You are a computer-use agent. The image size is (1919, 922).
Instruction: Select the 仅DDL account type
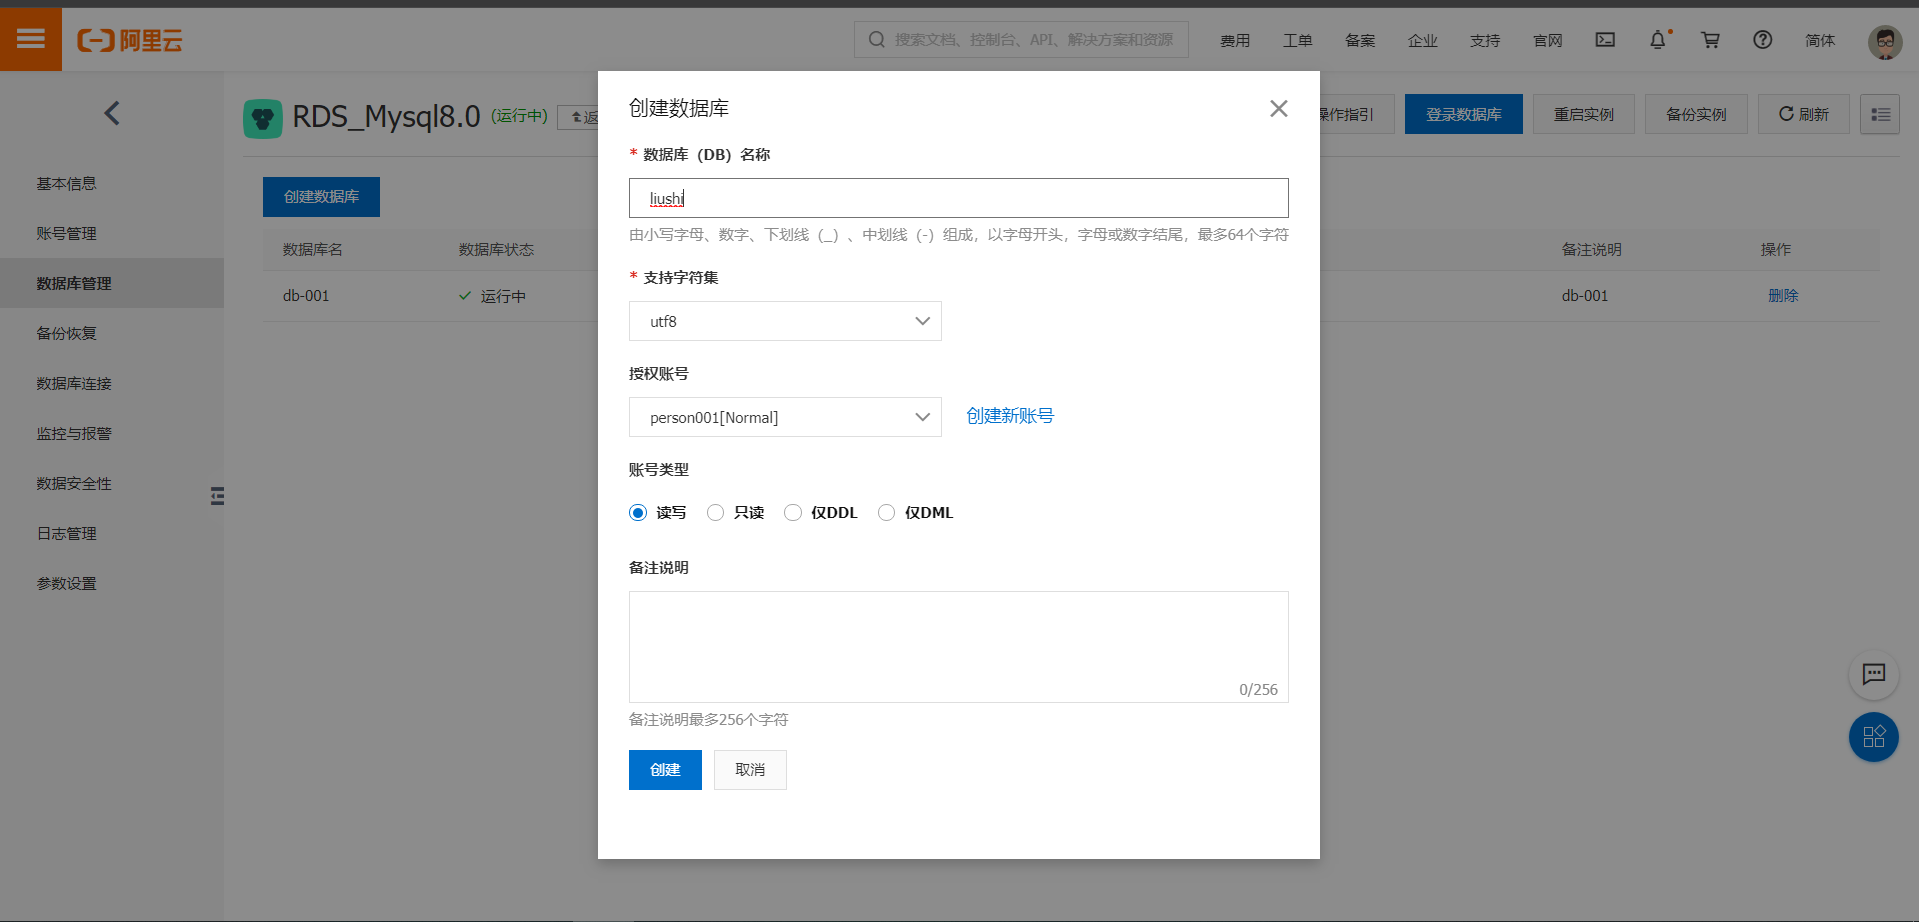(x=793, y=513)
